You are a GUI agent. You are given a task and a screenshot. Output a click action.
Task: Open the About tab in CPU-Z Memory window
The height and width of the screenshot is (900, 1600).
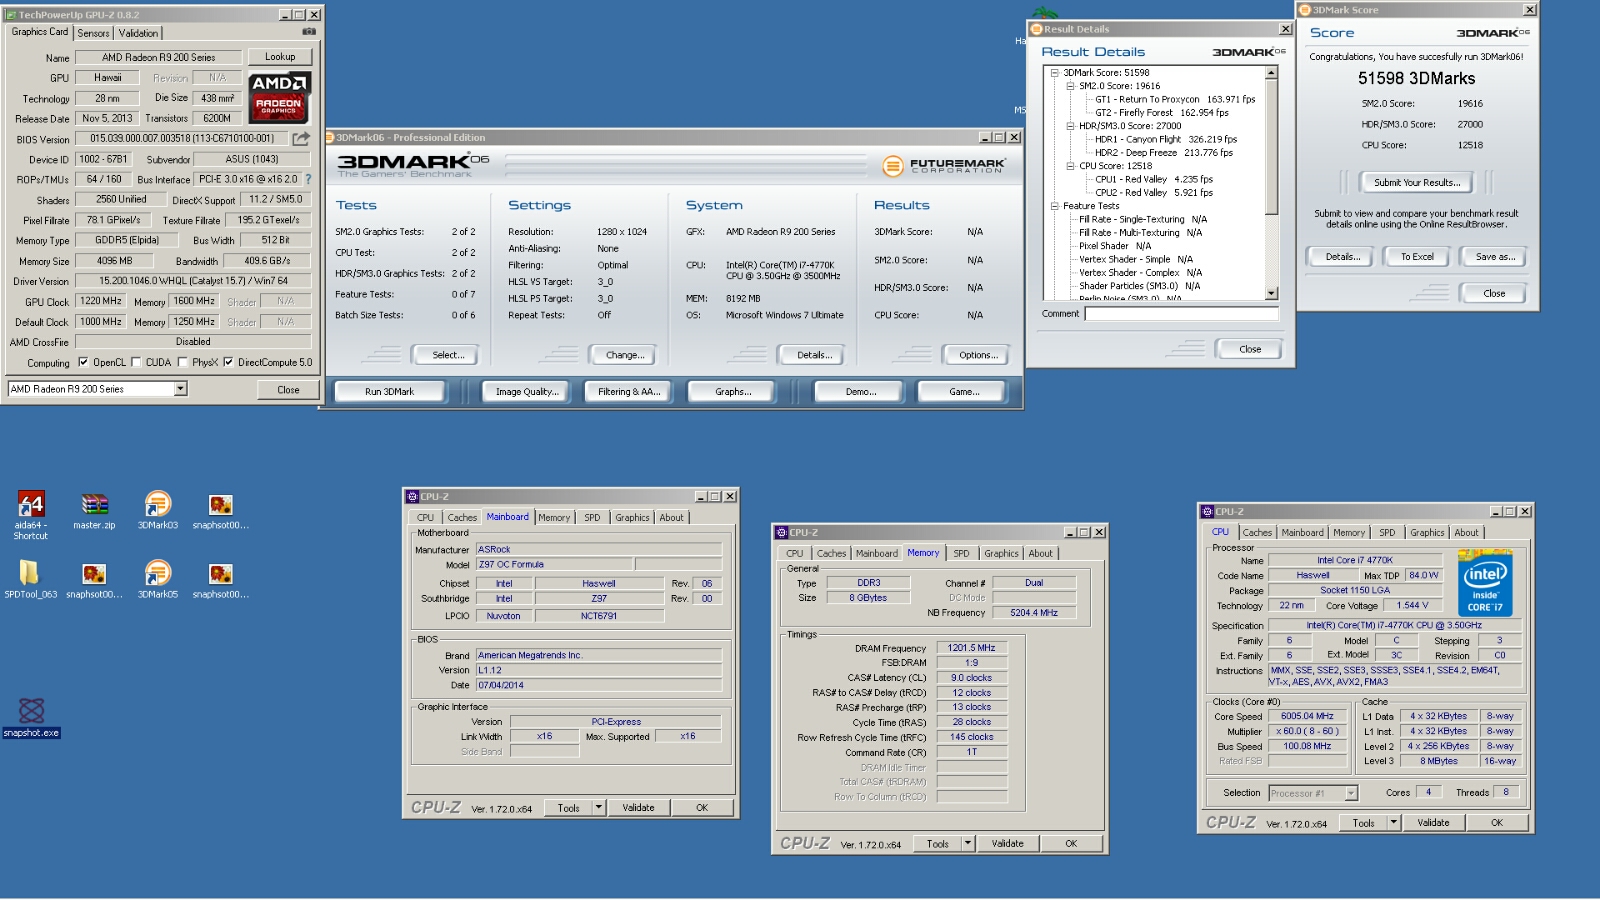pos(1041,554)
